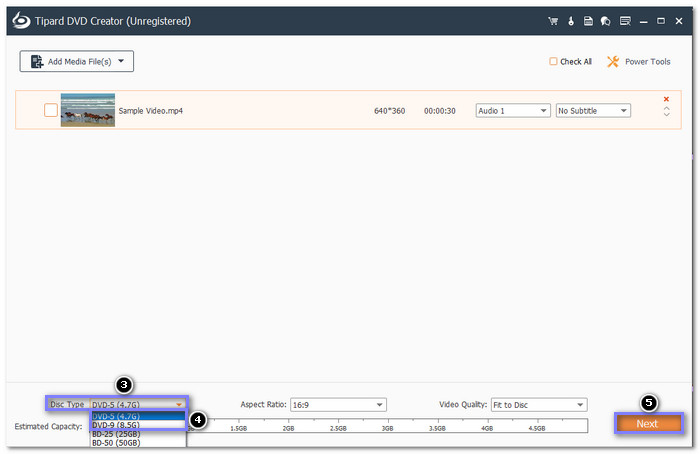Move Sample Video.mp4 up in the list
The image size is (700, 454).
(x=667, y=108)
